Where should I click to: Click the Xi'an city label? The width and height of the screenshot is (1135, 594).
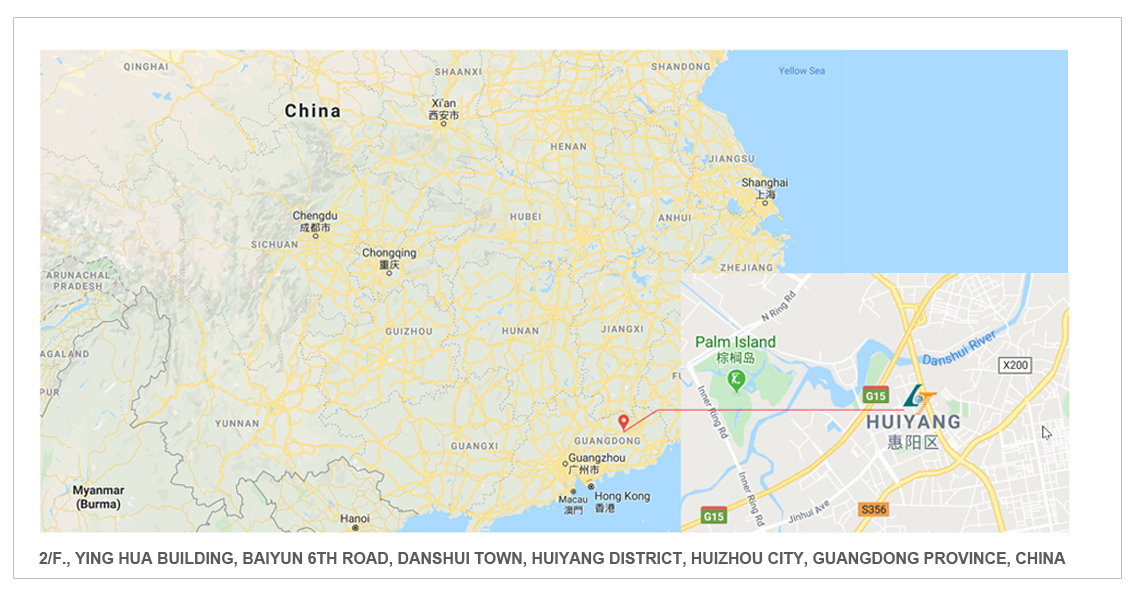coord(444,109)
